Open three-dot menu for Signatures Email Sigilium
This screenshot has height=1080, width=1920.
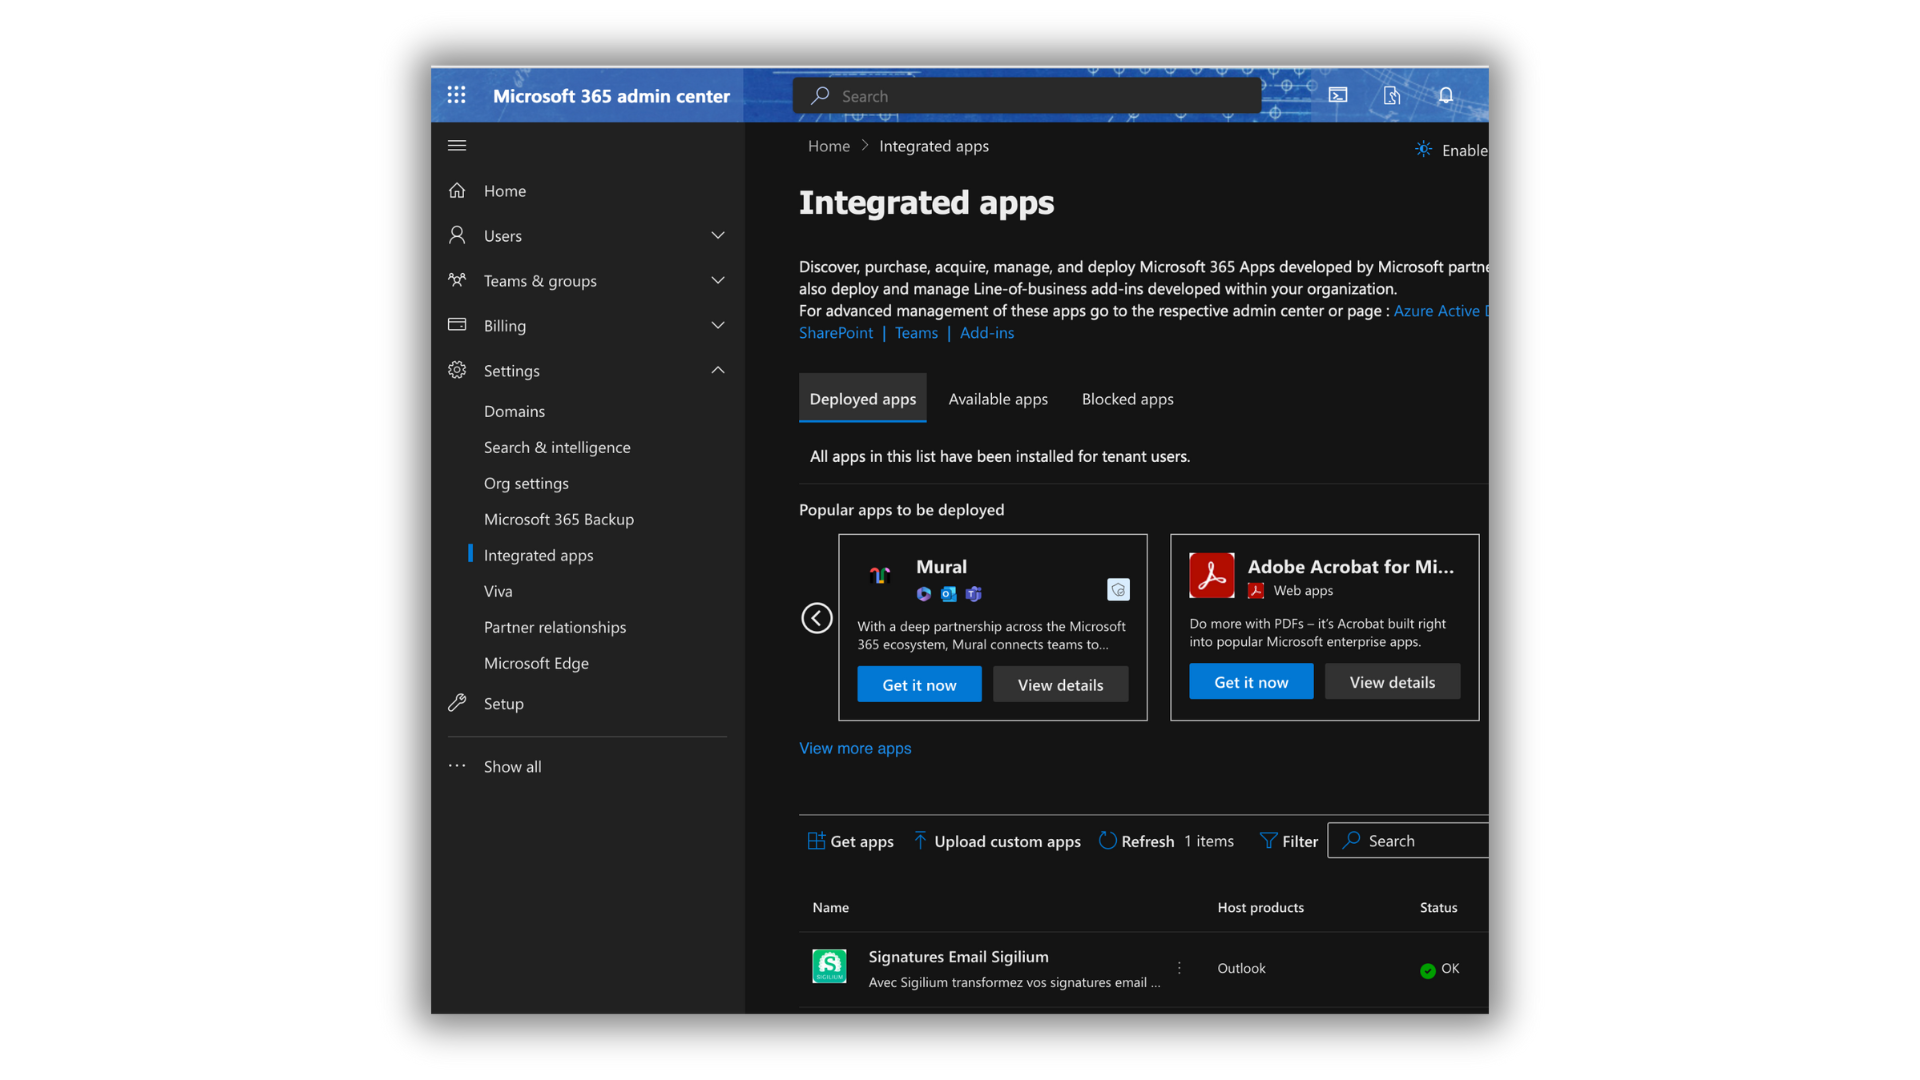(1179, 968)
